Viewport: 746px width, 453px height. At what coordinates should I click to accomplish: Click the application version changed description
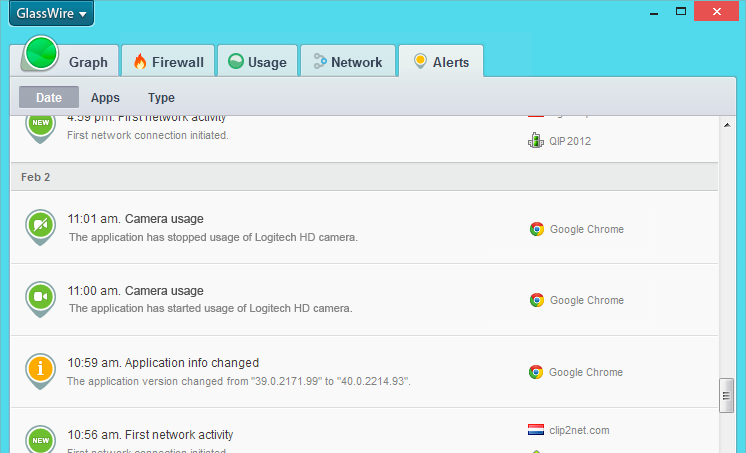pos(239,381)
